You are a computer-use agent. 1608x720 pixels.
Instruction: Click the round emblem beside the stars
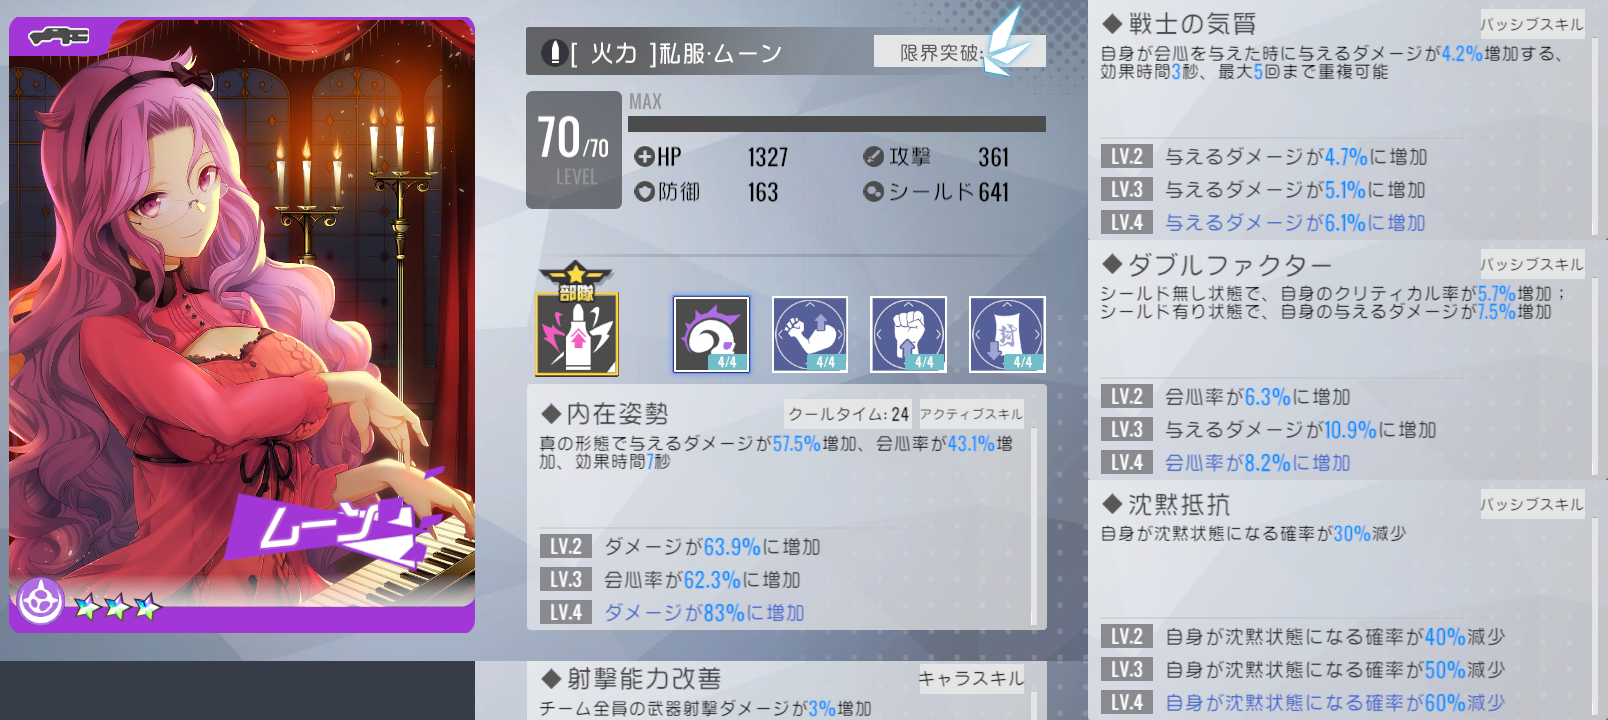click(41, 601)
